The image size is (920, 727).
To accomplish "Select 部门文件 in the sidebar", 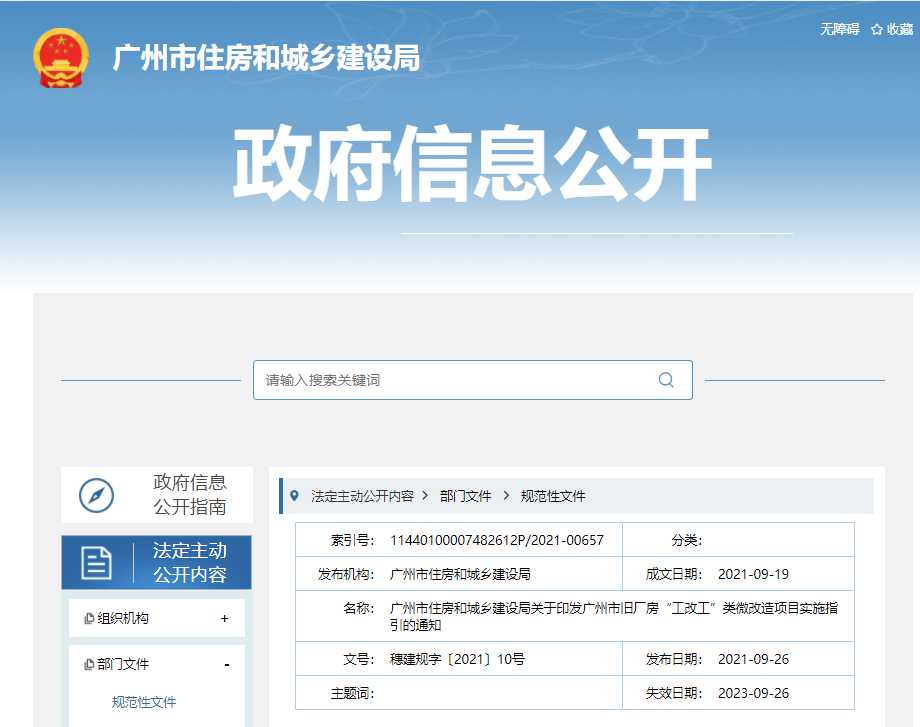I will (x=123, y=664).
